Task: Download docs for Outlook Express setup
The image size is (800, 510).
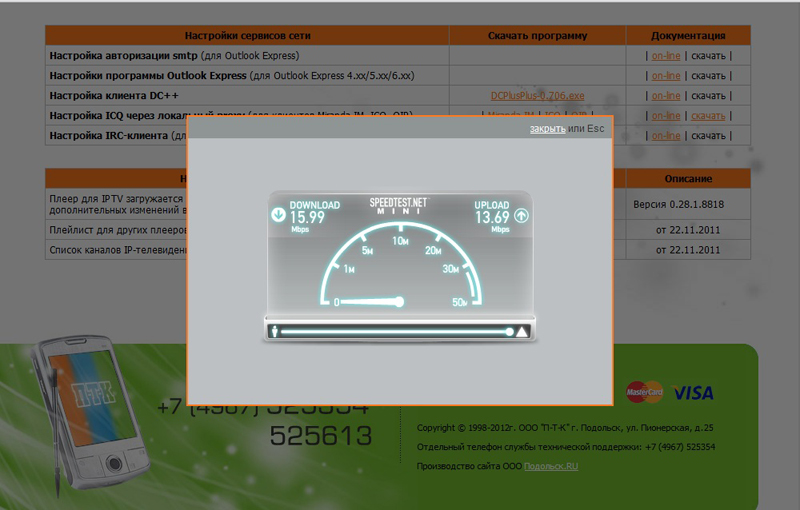Action: (x=708, y=76)
